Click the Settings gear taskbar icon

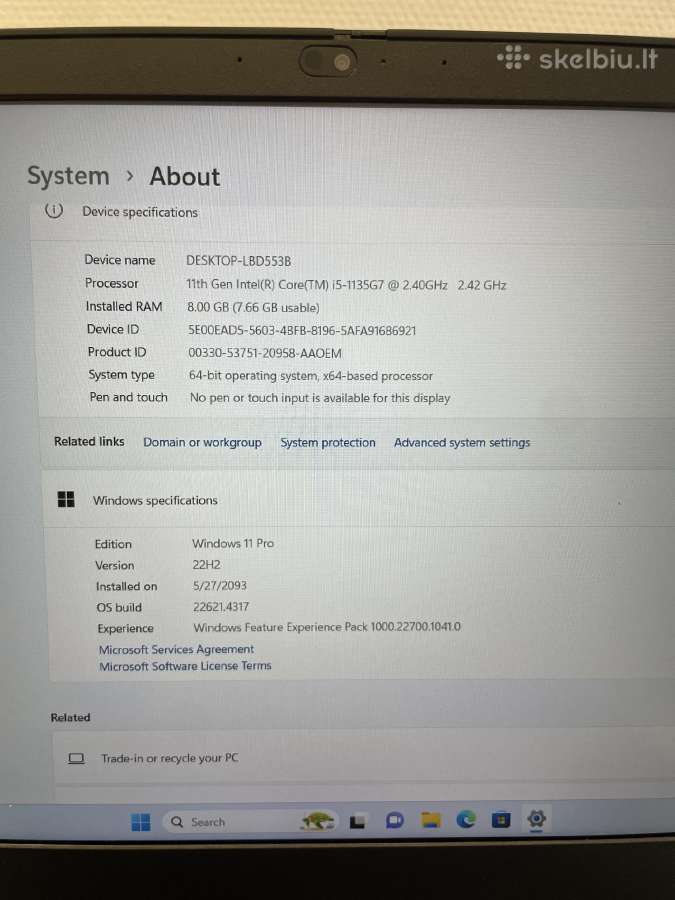(x=536, y=818)
